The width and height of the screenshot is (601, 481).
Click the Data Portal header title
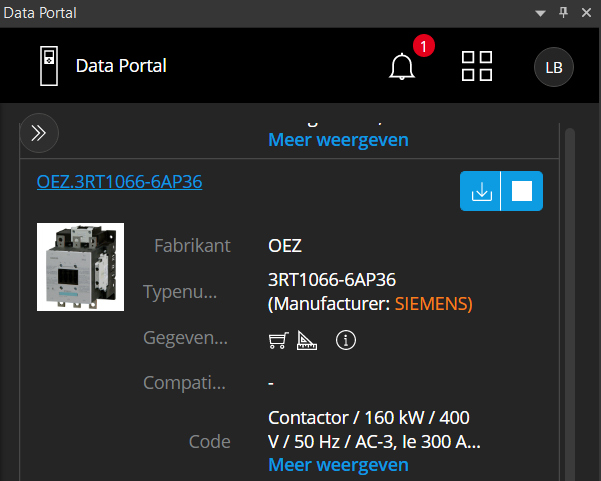coord(121,66)
